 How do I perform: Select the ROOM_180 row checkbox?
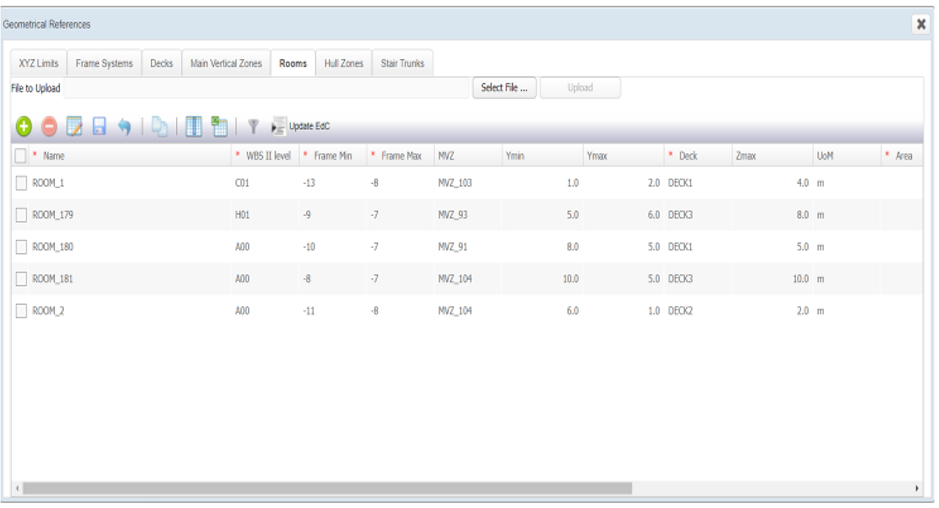pyautogui.click(x=21, y=247)
